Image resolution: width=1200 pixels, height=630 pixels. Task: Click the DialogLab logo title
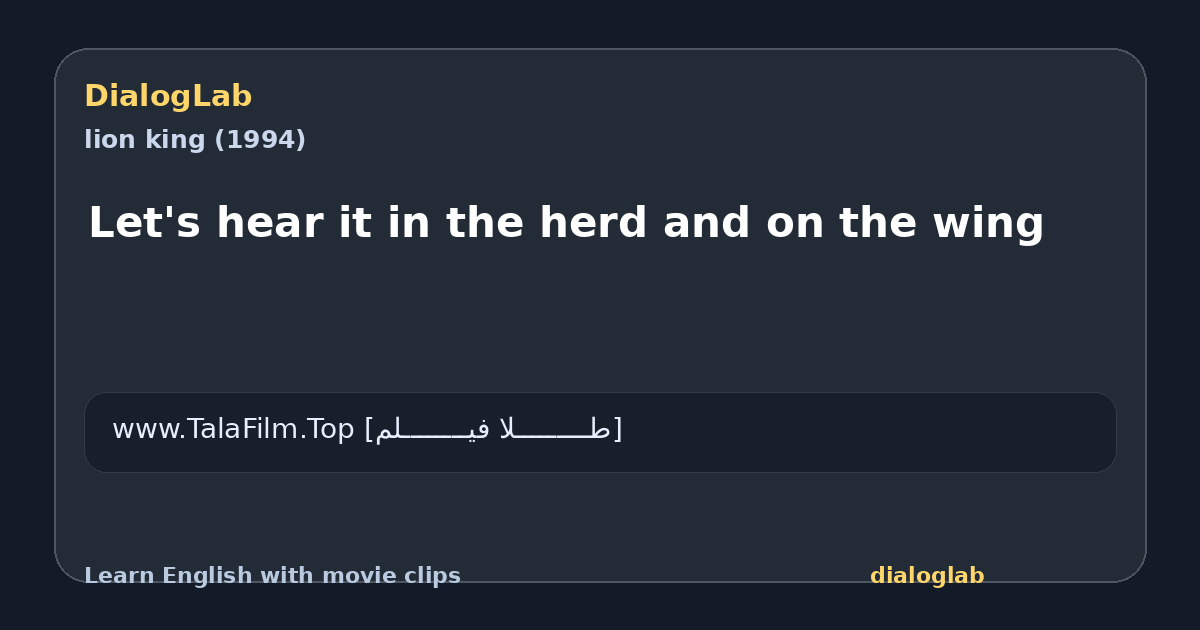[168, 96]
